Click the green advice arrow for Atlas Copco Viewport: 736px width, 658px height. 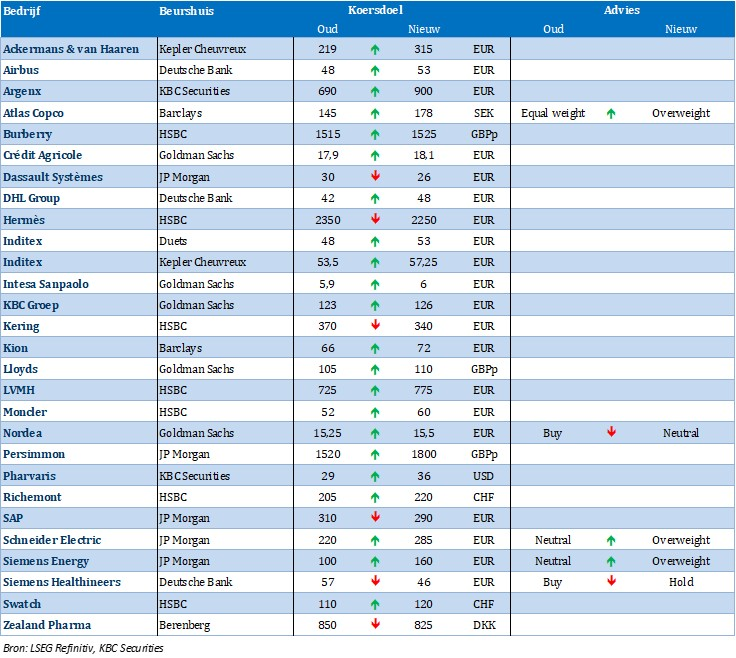(611, 113)
